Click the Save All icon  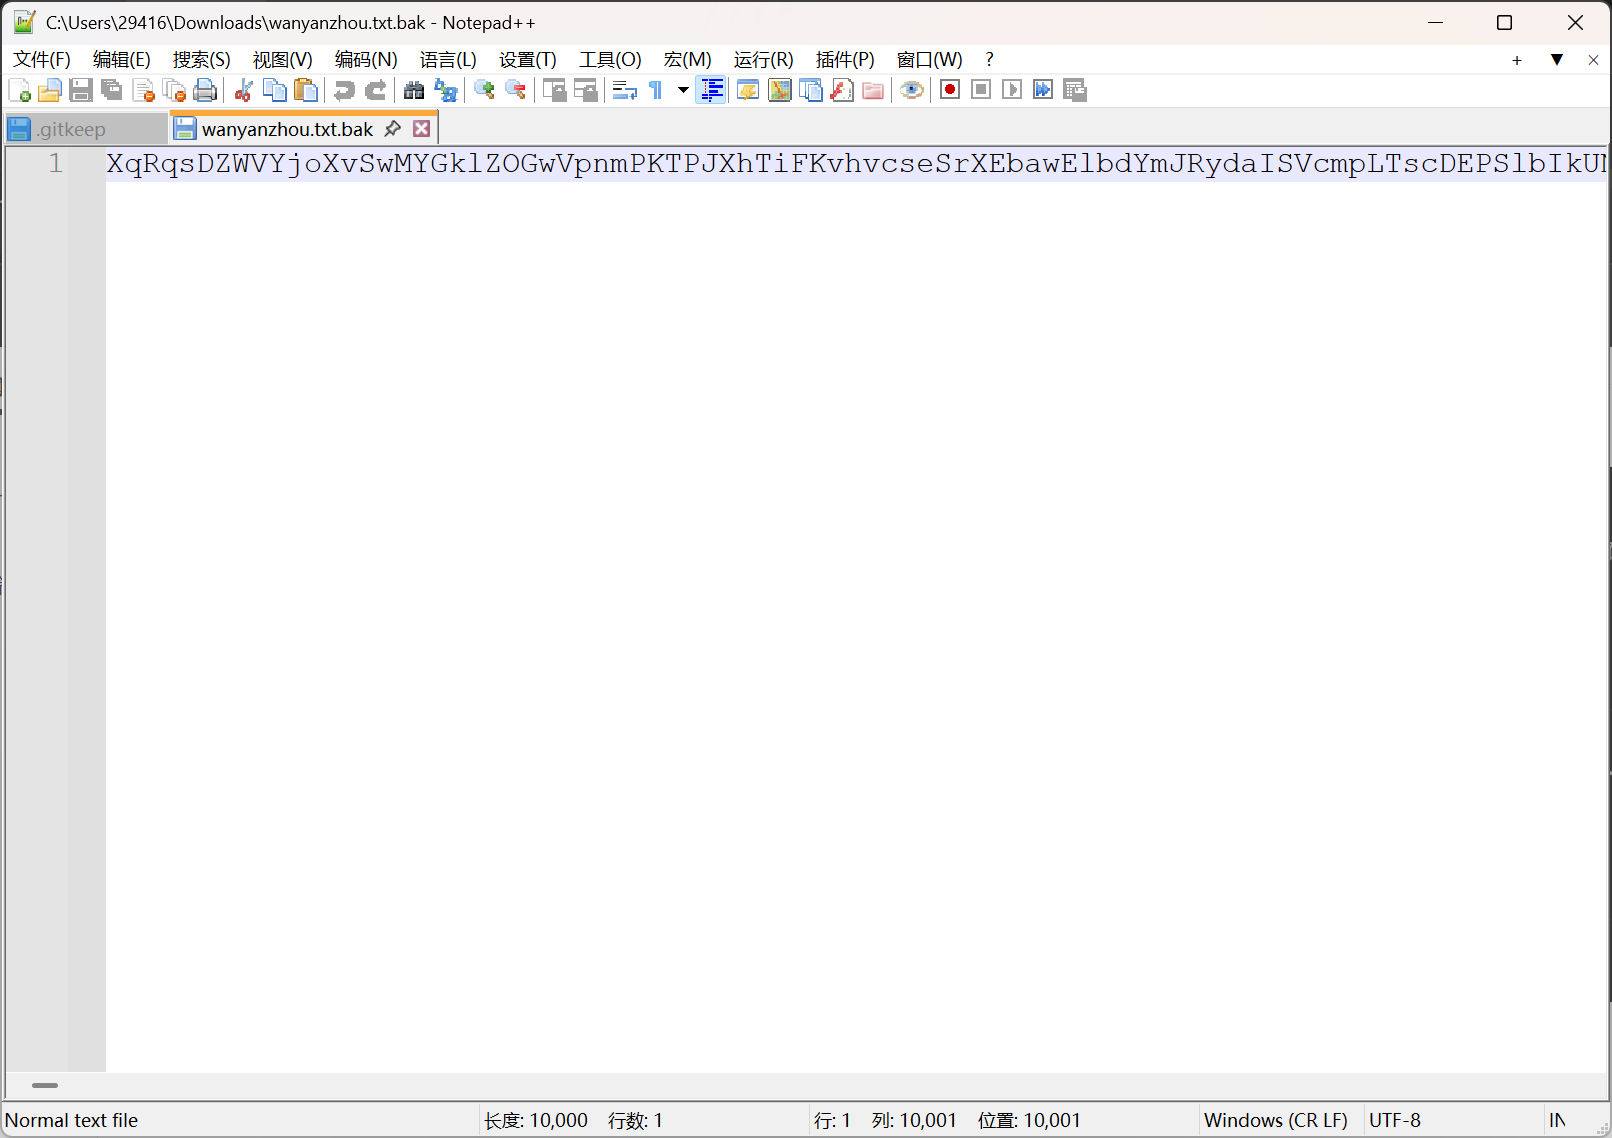pos(112,91)
